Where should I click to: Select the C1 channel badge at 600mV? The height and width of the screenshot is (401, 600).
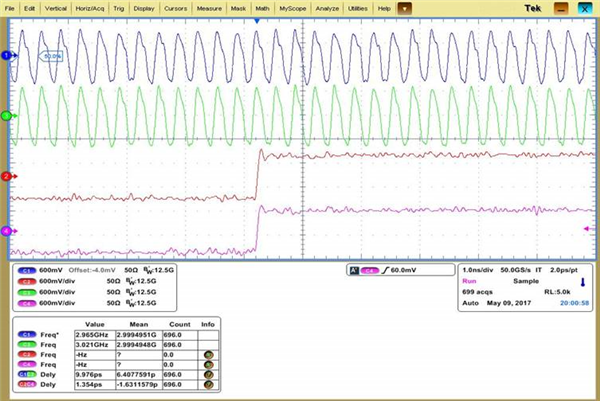pos(27,270)
